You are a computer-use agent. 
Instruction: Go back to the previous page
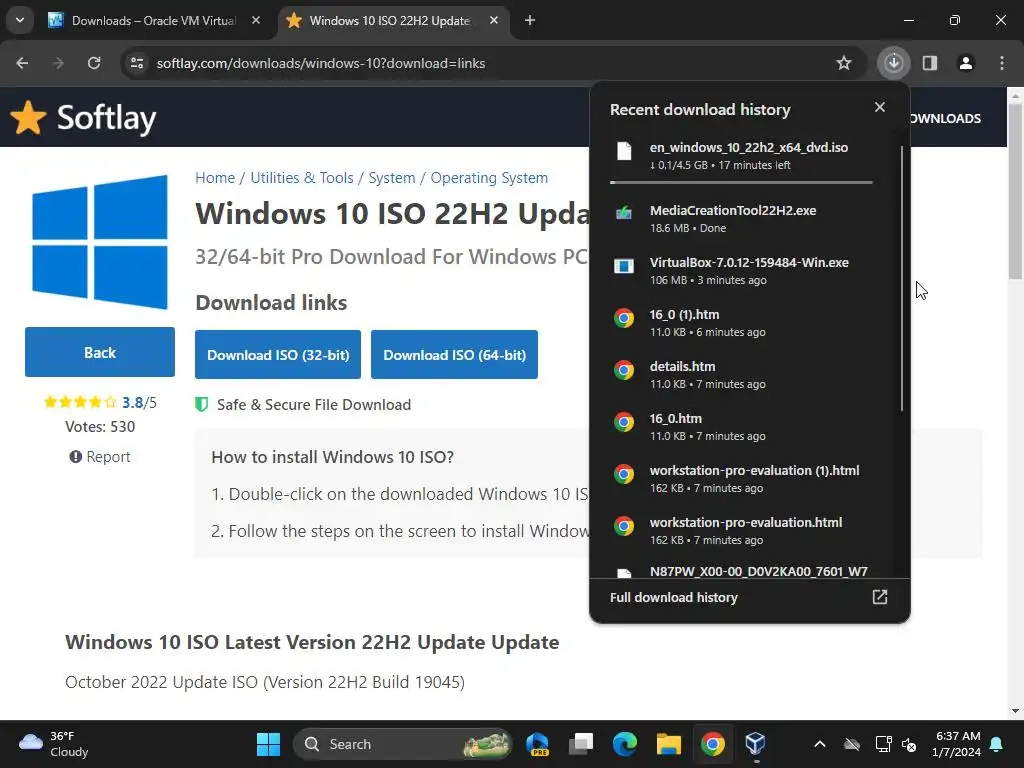[22, 63]
